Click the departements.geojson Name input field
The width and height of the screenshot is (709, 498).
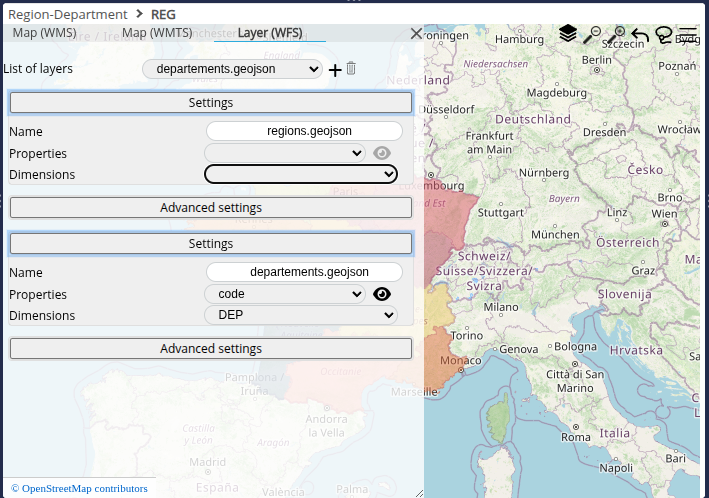(304, 272)
